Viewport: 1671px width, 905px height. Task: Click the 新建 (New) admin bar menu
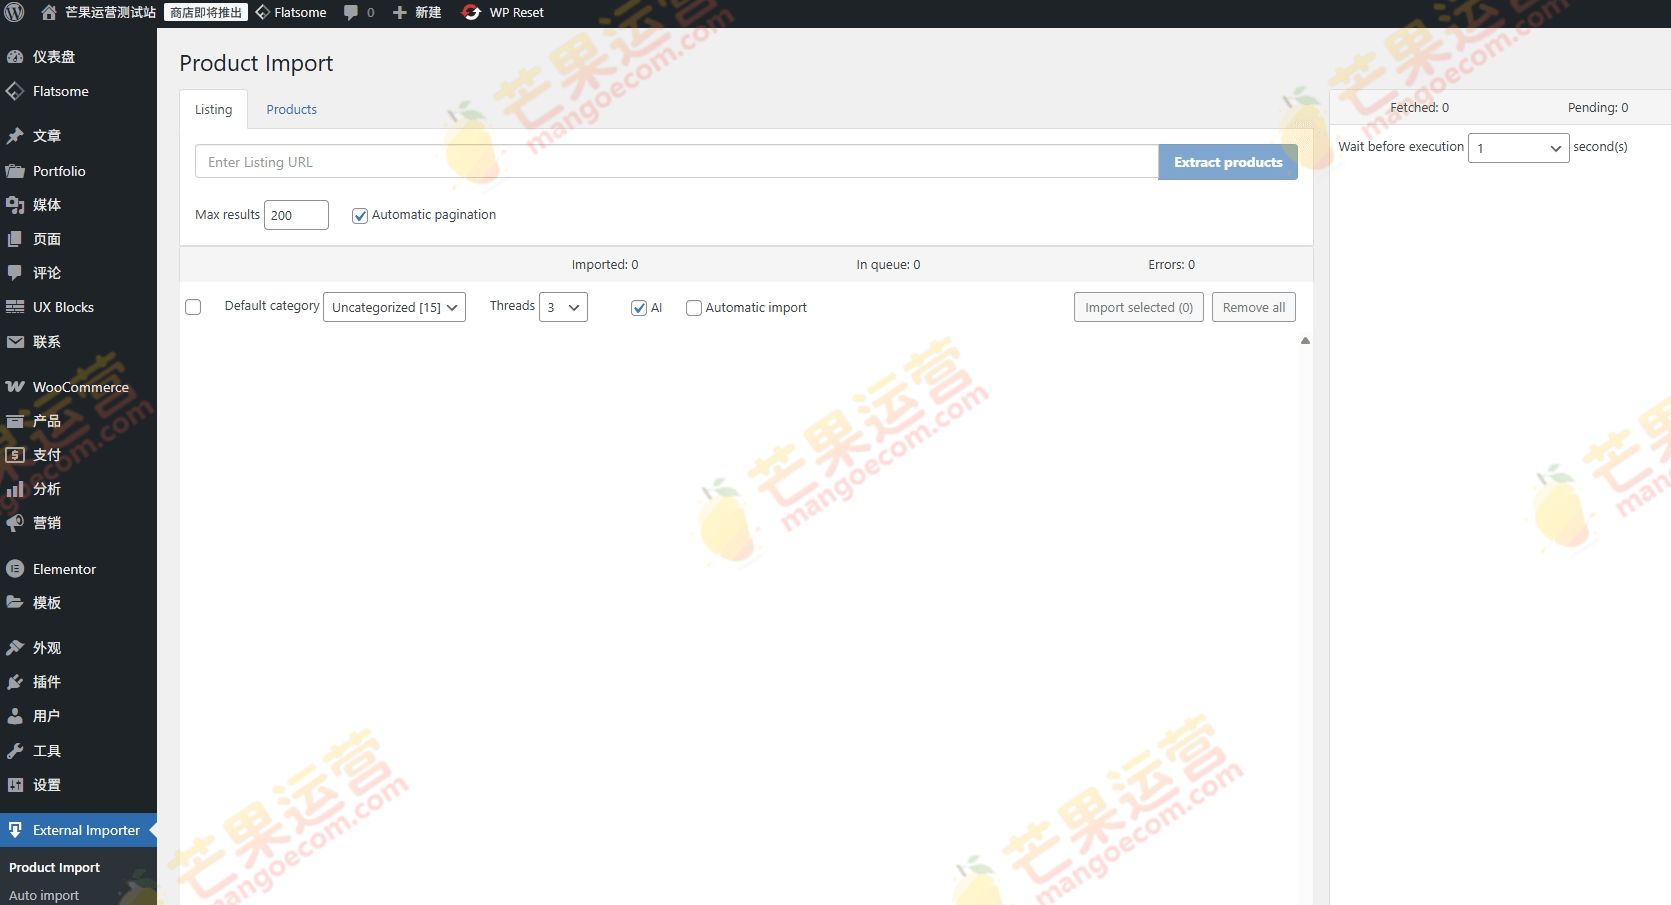tap(417, 12)
